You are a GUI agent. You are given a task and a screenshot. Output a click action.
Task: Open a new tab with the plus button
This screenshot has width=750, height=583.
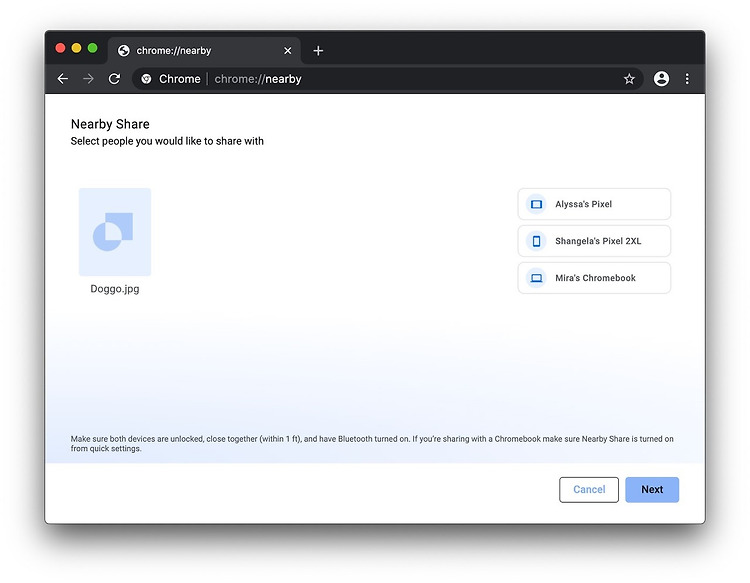pyautogui.click(x=318, y=51)
